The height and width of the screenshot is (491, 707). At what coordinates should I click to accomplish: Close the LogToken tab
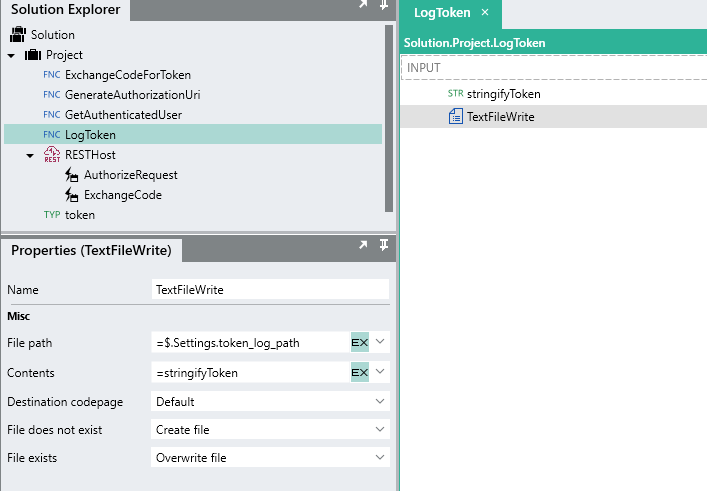tap(485, 13)
